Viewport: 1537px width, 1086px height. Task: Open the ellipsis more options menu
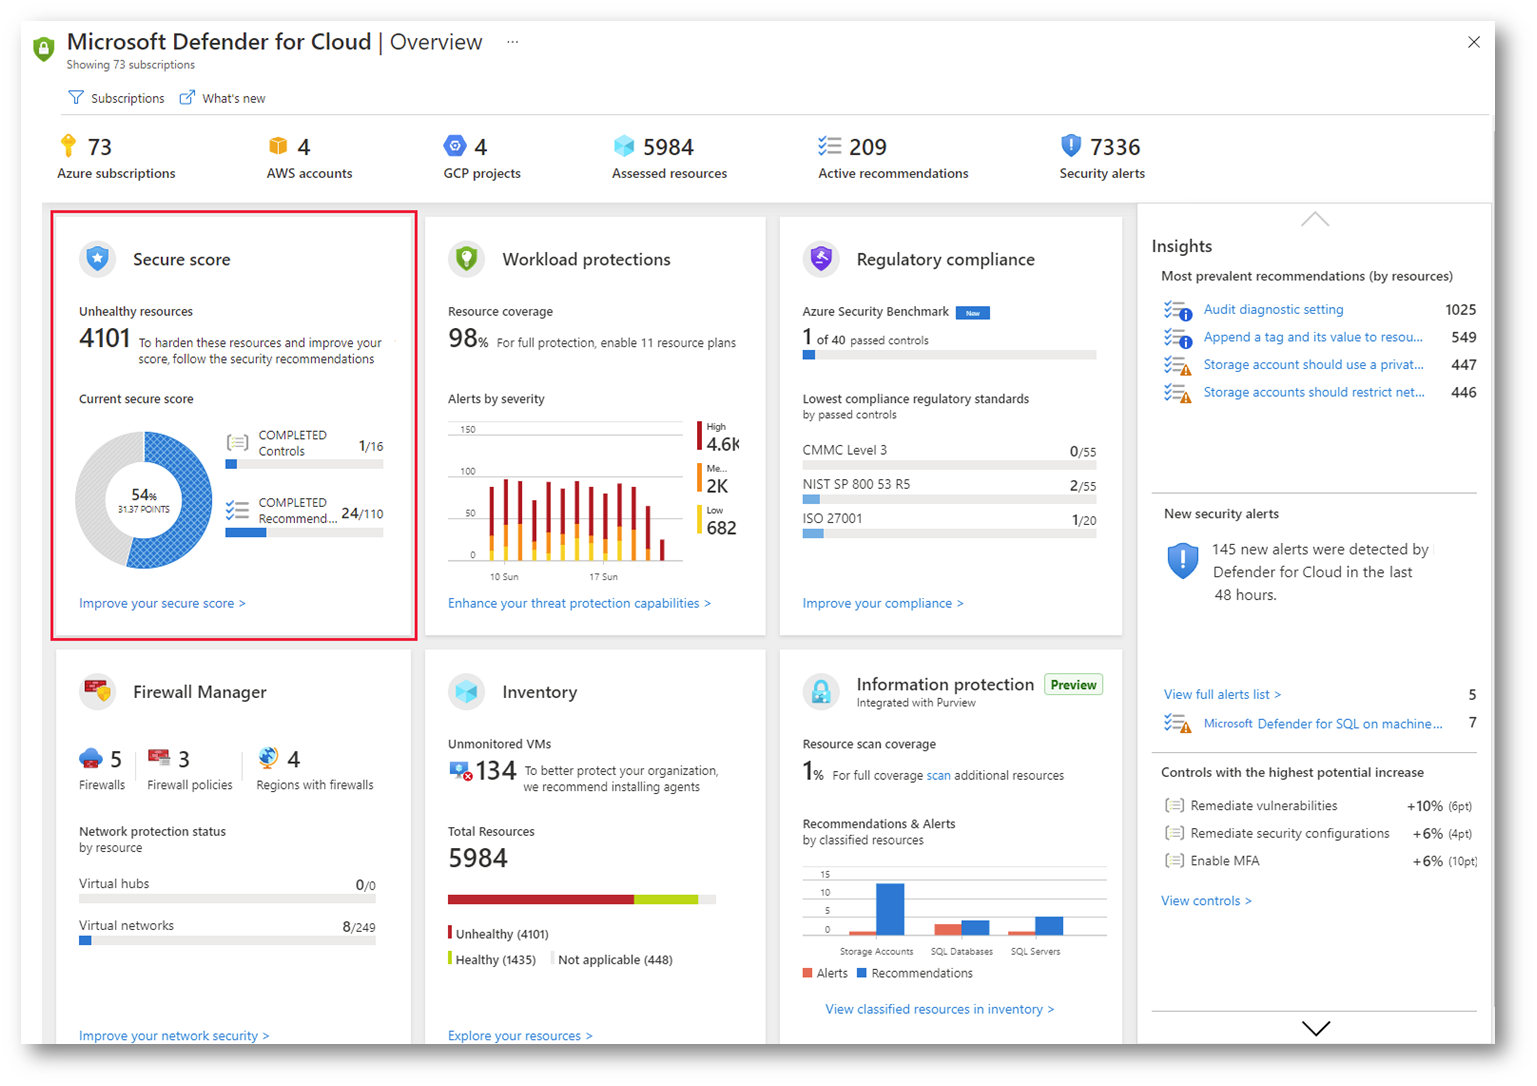click(x=513, y=42)
